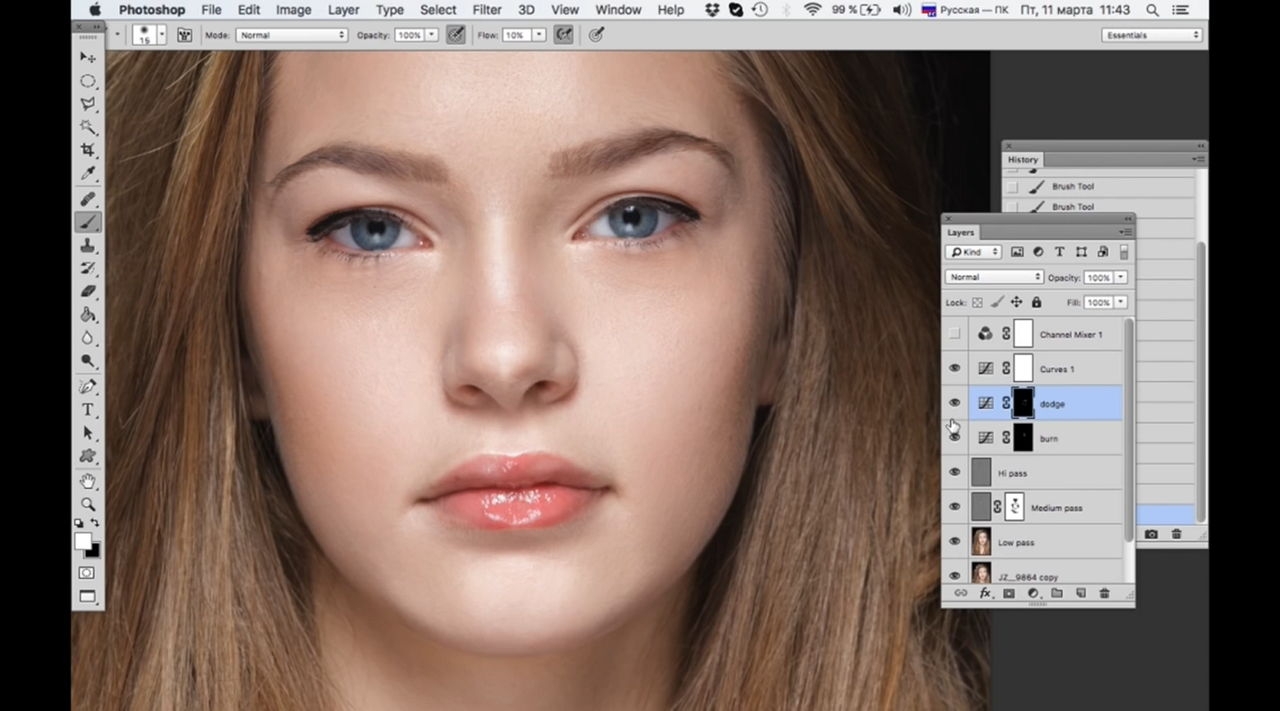Create a new layer

1080,593
